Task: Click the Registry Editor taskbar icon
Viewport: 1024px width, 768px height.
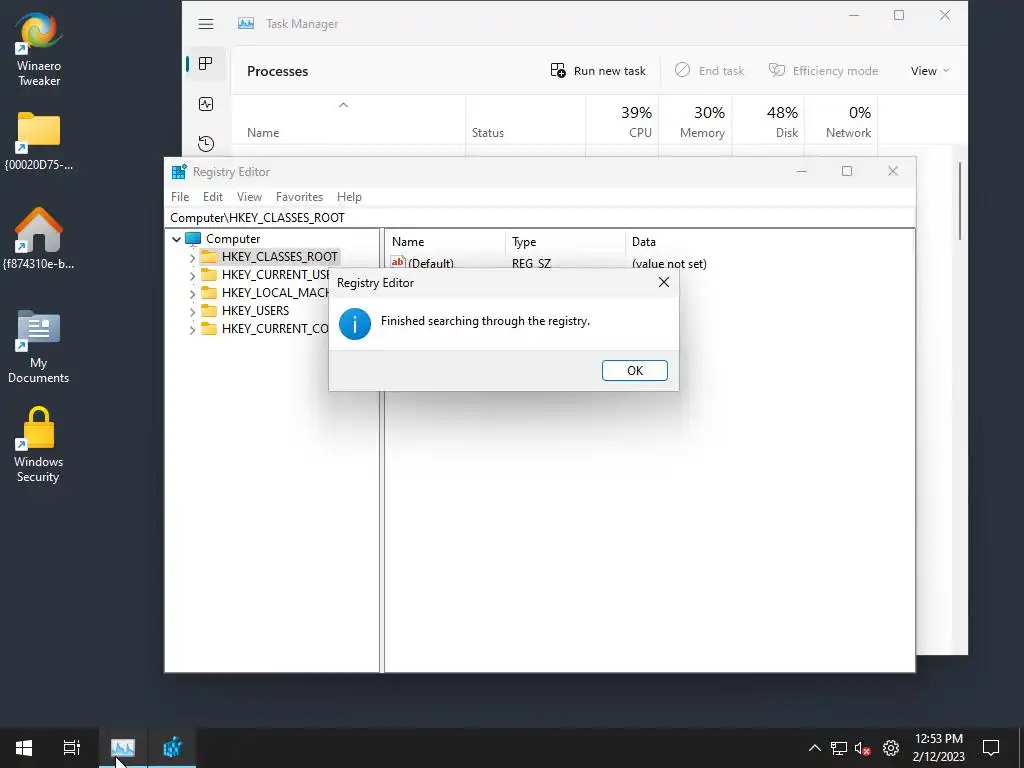Action: click(x=172, y=747)
